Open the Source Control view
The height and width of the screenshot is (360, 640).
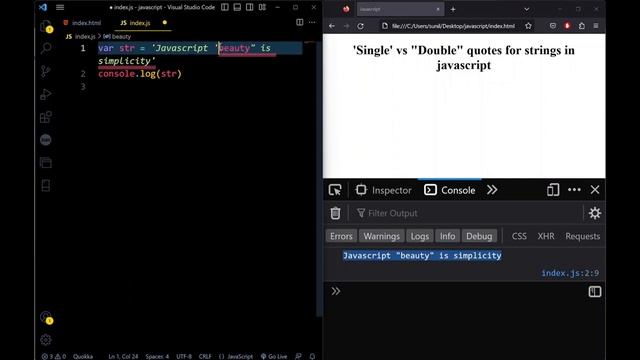(x=46, y=71)
